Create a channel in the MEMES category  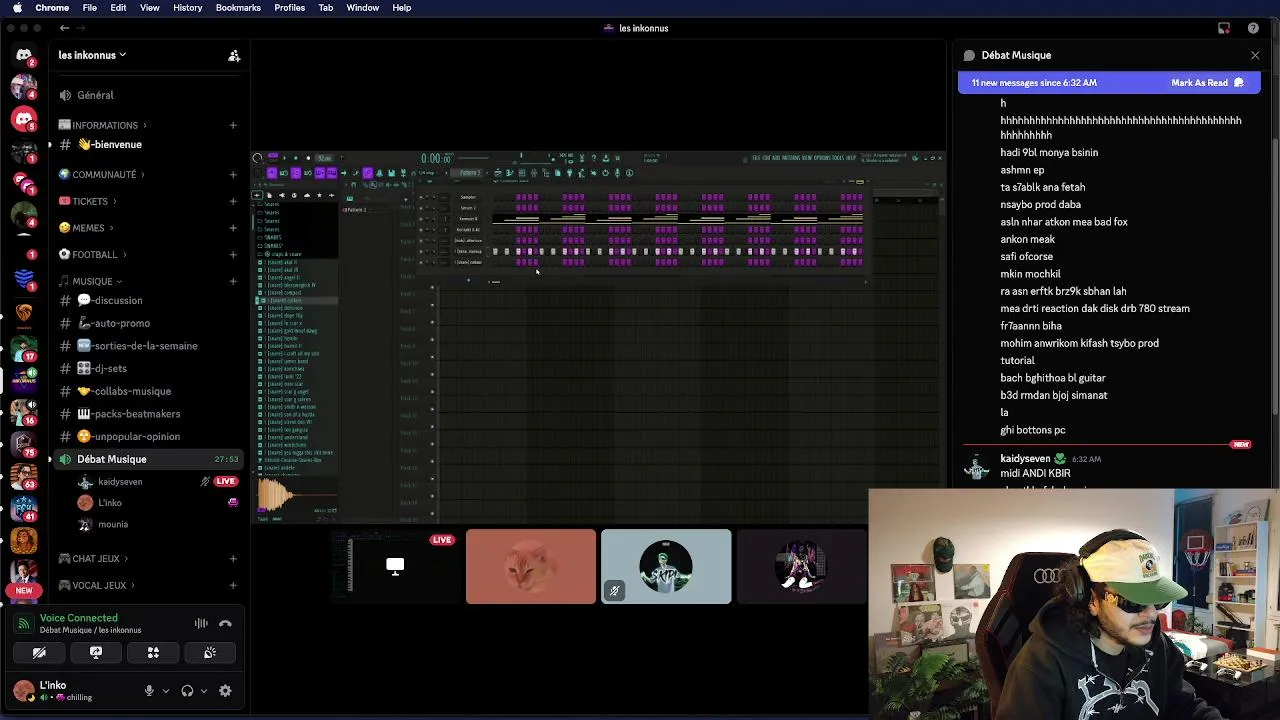(x=233, y=228)
